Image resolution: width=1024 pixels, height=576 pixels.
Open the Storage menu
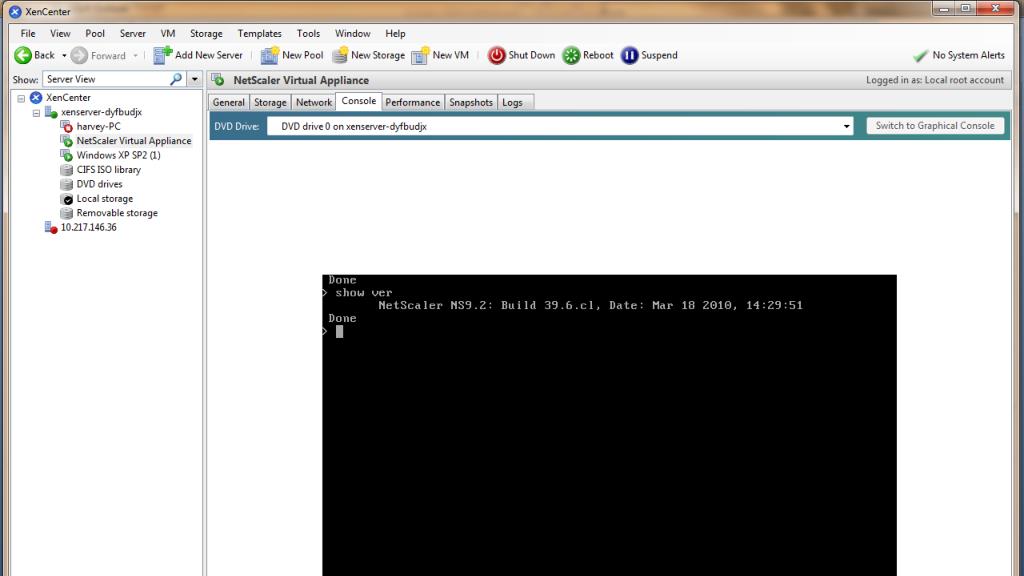point(206,33)
